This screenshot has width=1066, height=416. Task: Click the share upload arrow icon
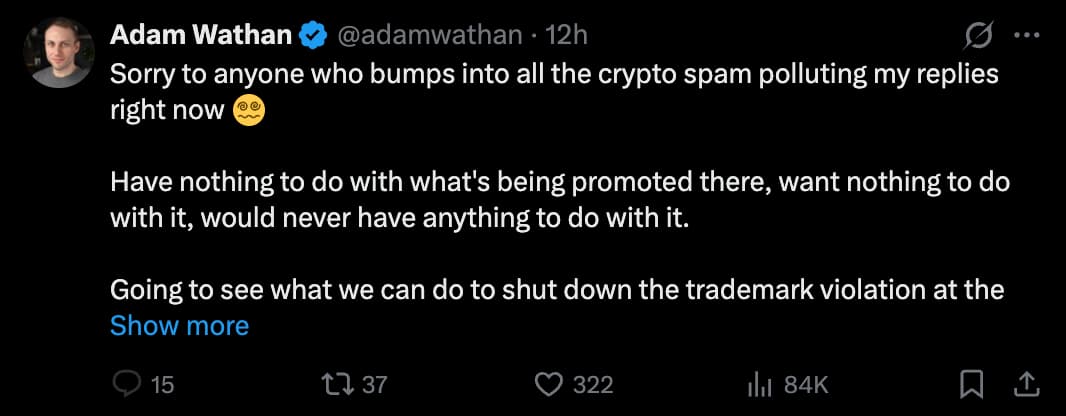(1026, 383)
